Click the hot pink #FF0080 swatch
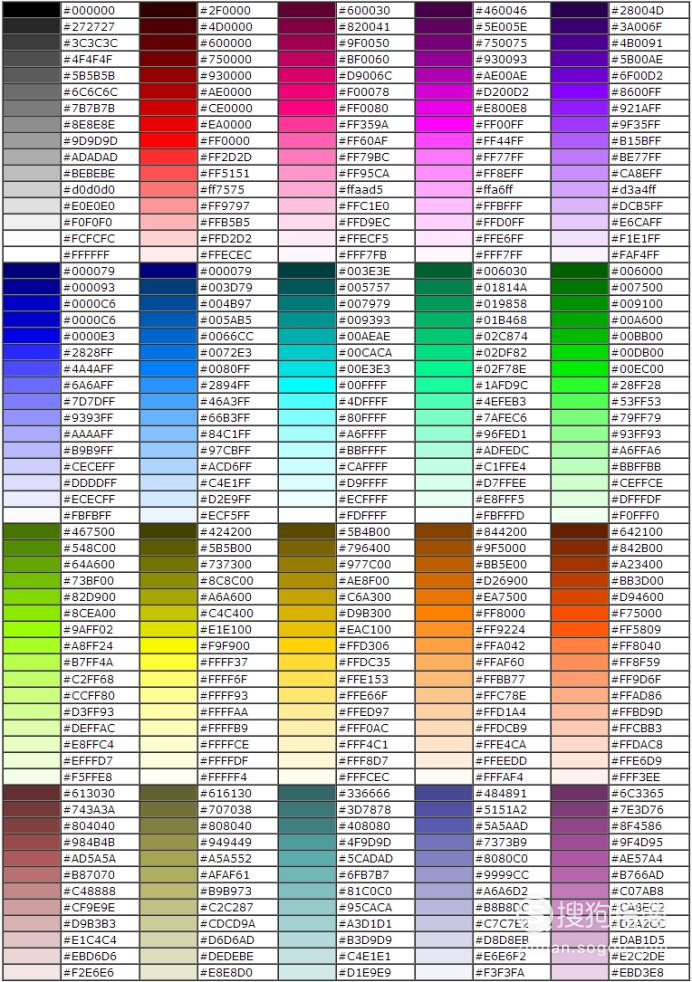692x982 pixels. point(307,108)
